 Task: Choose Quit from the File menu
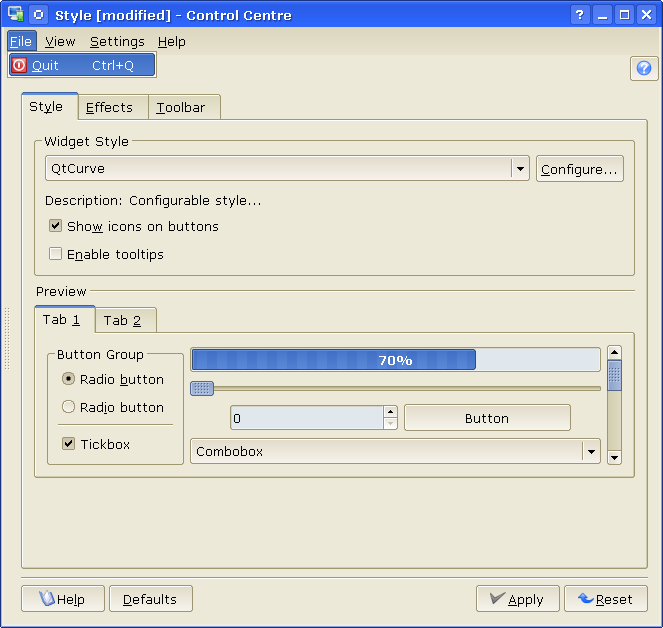click(82, 65)
